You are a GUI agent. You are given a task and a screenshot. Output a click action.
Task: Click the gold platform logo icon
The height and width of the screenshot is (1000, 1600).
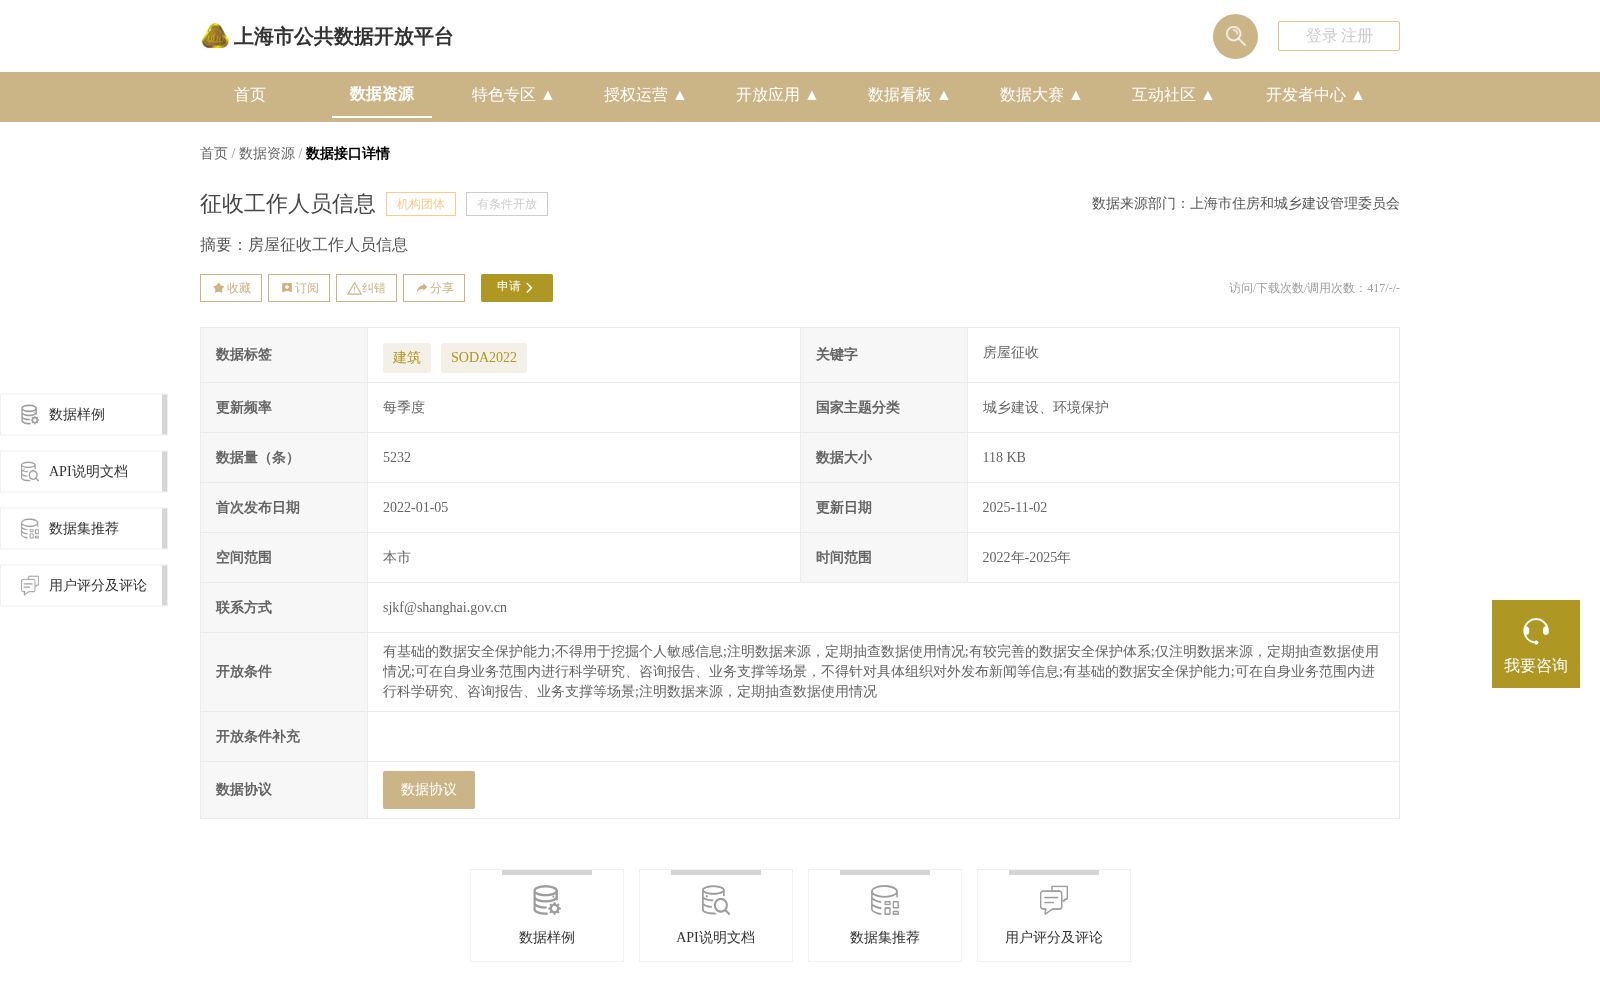tap(215, 36)
